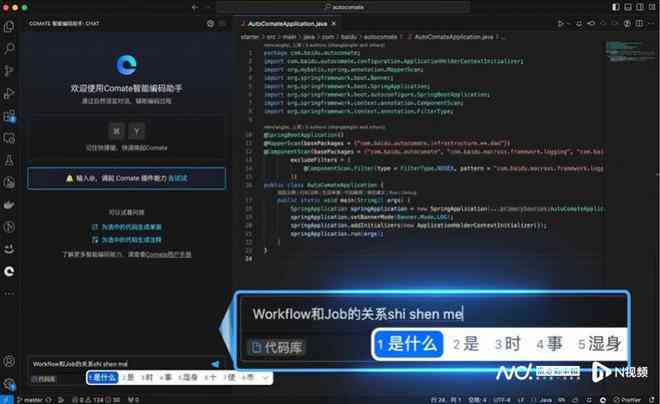Open the Source Control view

coord(9,71)
